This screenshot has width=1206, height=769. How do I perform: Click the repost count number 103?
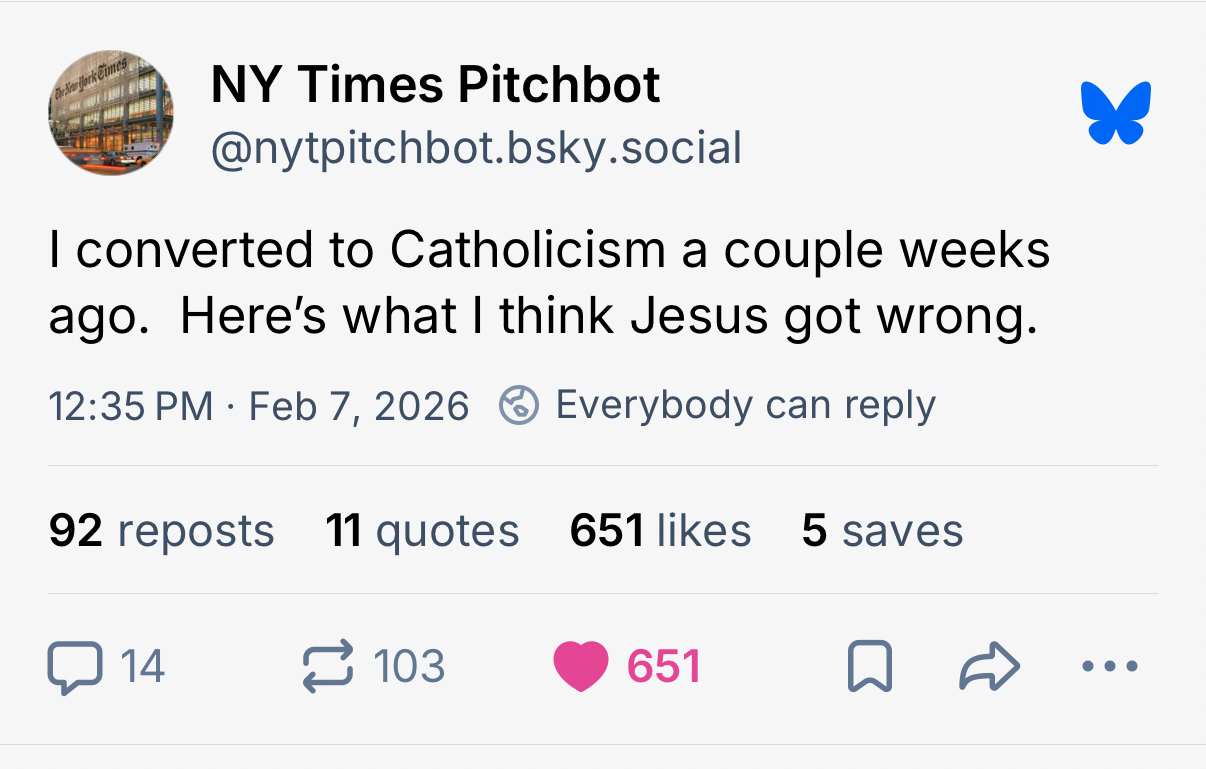coord(409,667)
